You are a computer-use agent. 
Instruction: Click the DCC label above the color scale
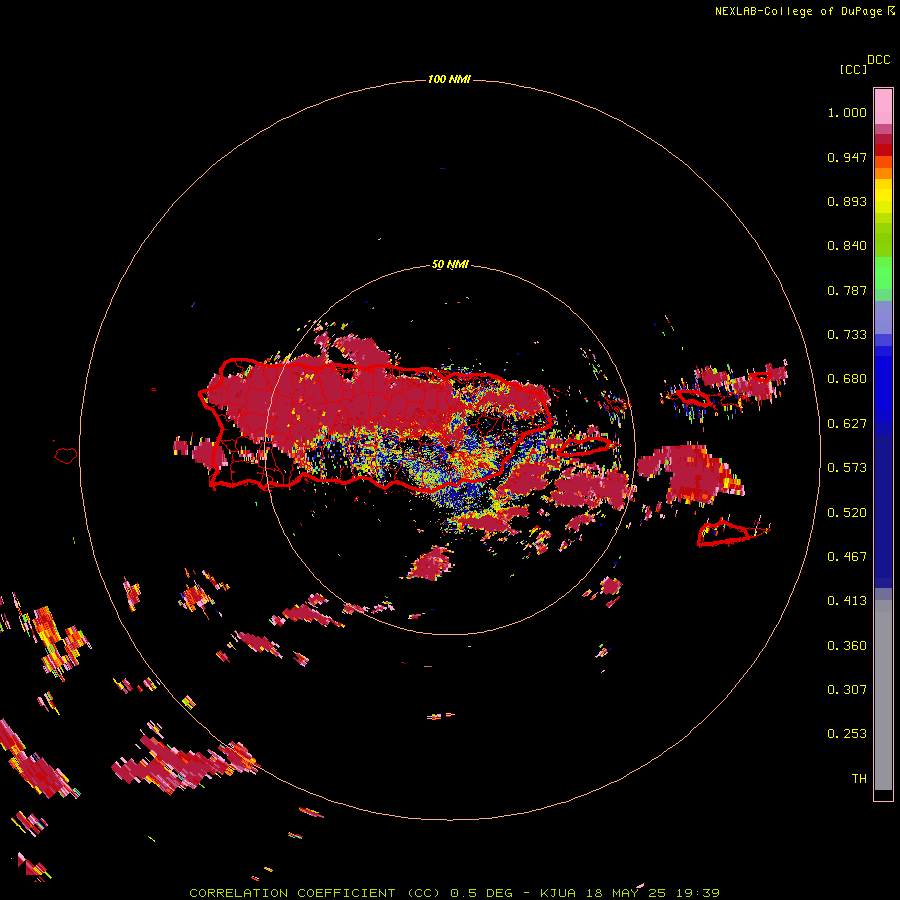coord(878,60)
